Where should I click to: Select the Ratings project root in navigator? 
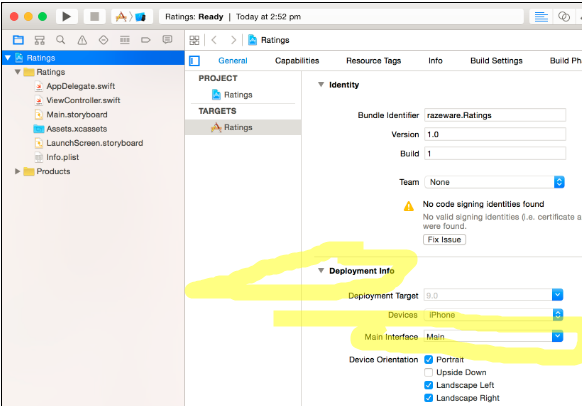(93, 58)
